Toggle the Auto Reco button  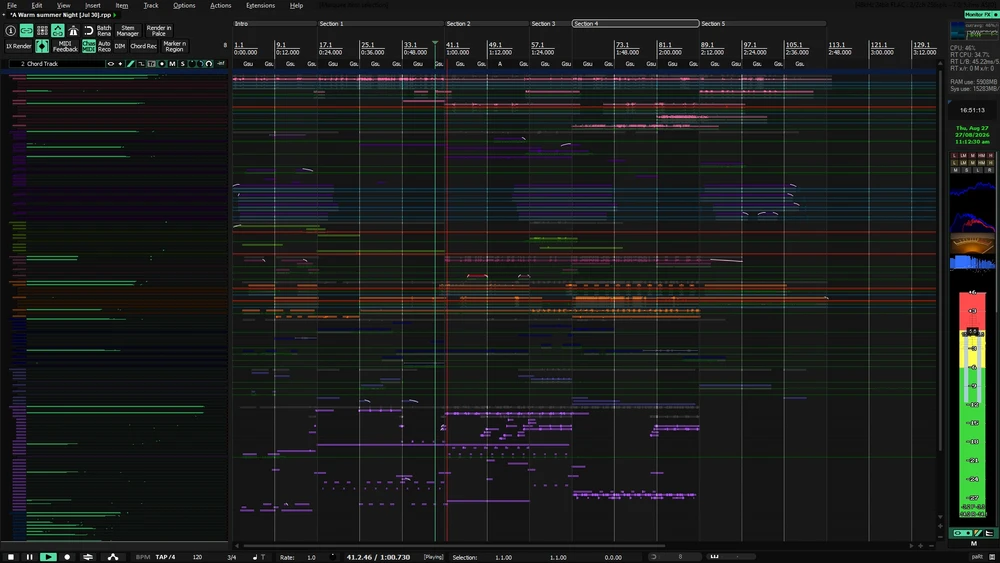104,46
